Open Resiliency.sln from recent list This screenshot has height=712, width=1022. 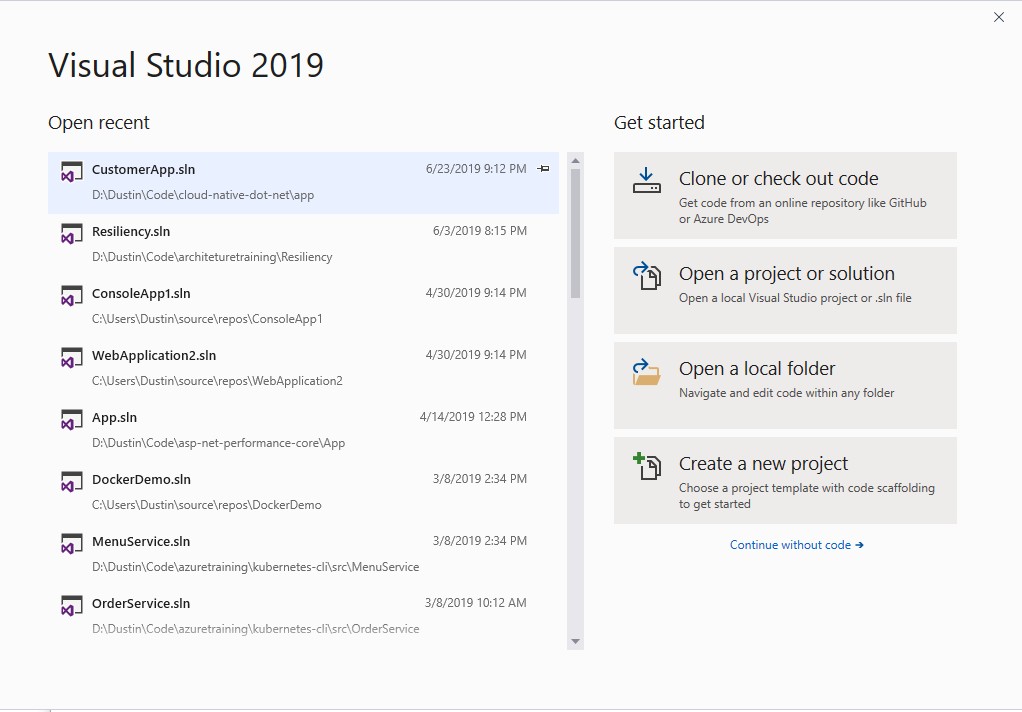pyautogui.click(x=303, y=245)
